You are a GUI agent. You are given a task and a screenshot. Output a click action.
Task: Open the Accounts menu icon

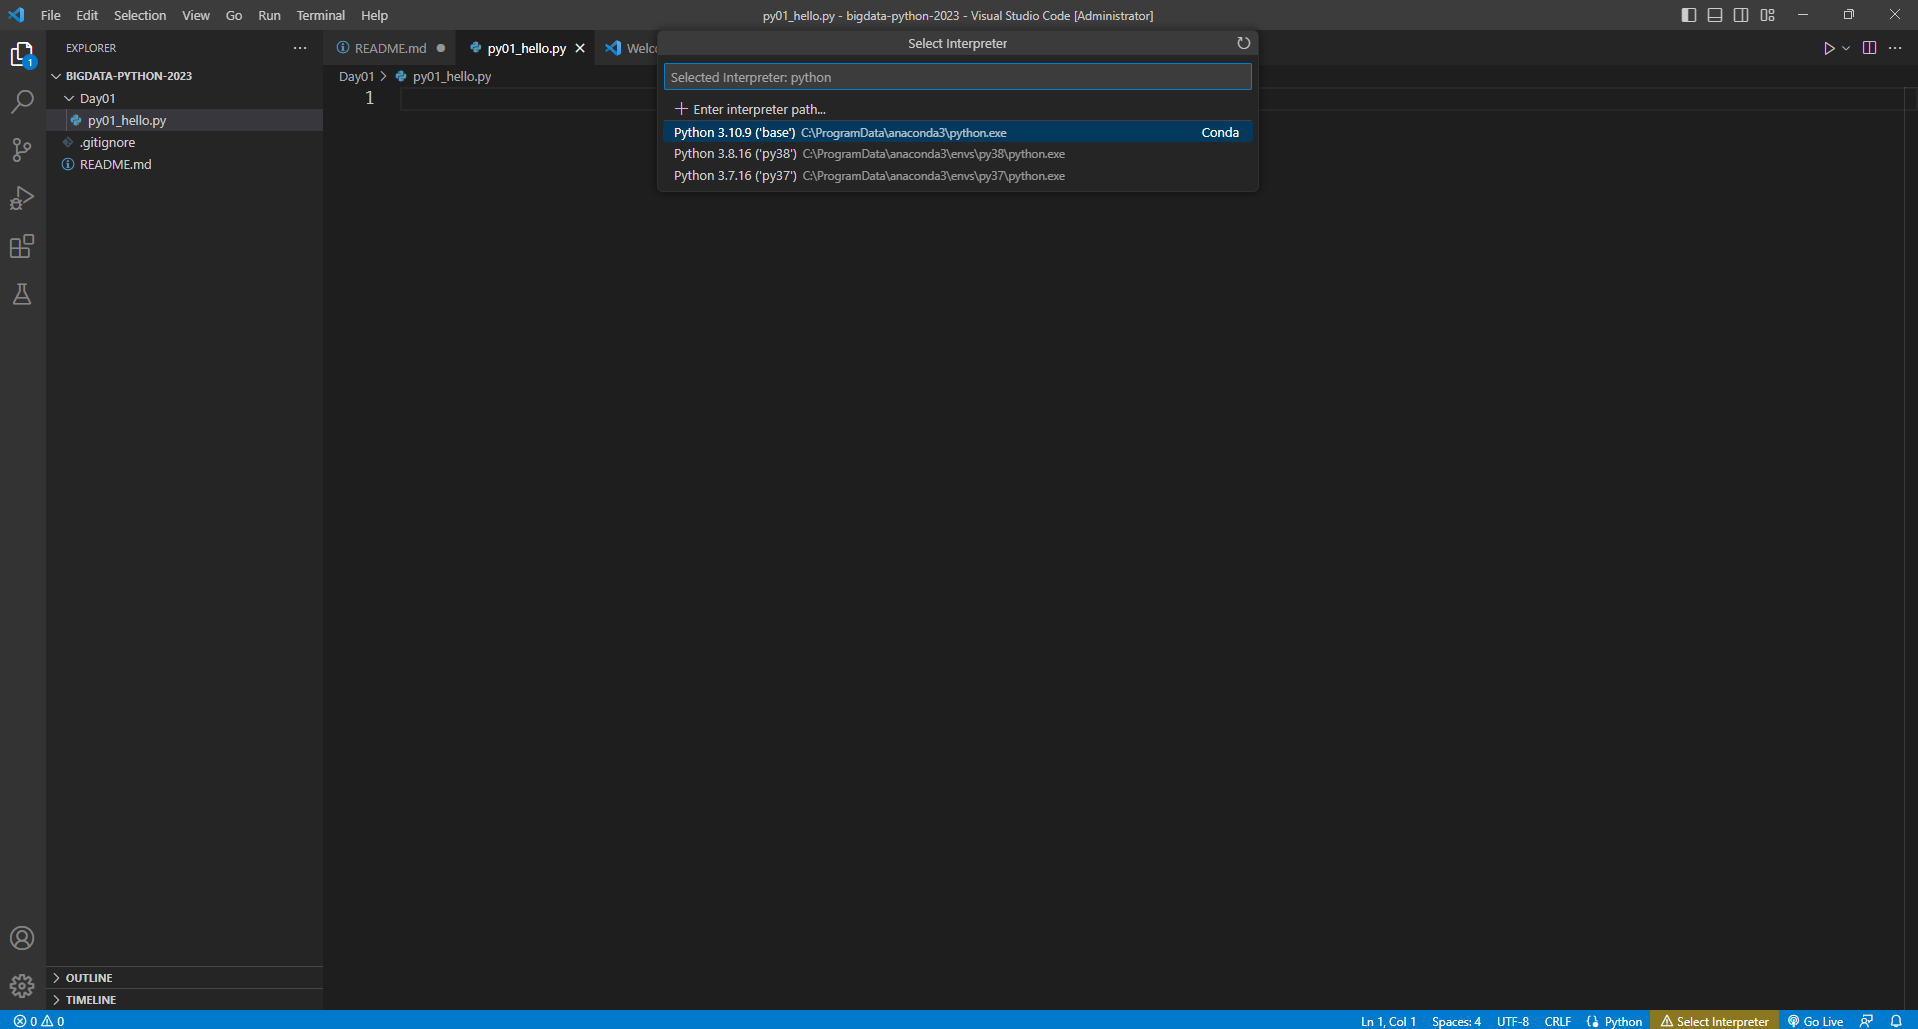[22, 938]
